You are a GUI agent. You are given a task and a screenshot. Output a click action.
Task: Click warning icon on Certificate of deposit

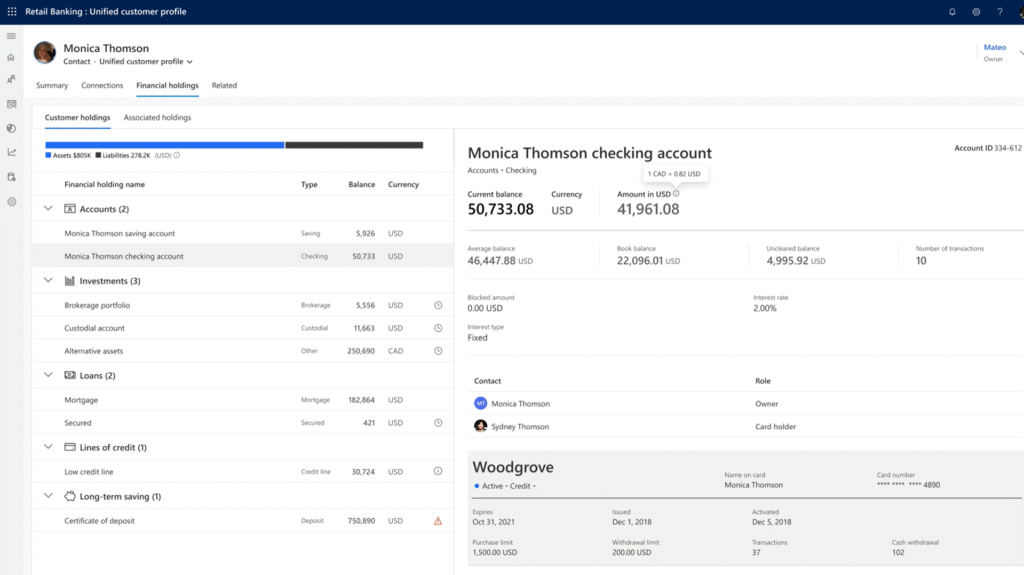point(437,521)
